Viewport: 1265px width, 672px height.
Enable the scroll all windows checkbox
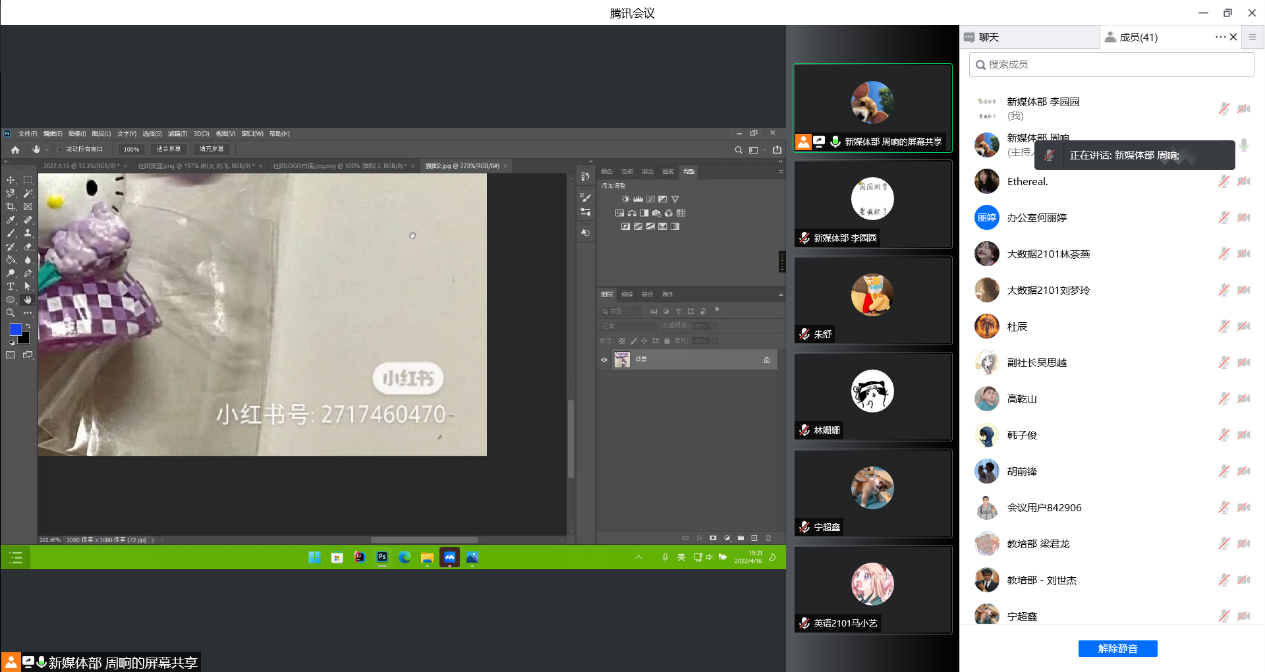[60, 149]
